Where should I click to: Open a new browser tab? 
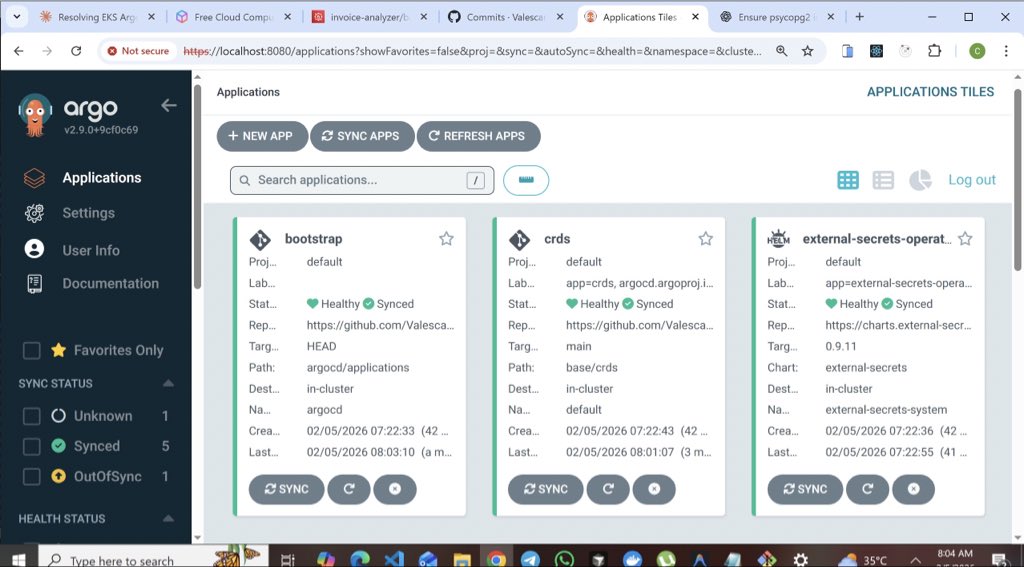(x=859, y=17)
